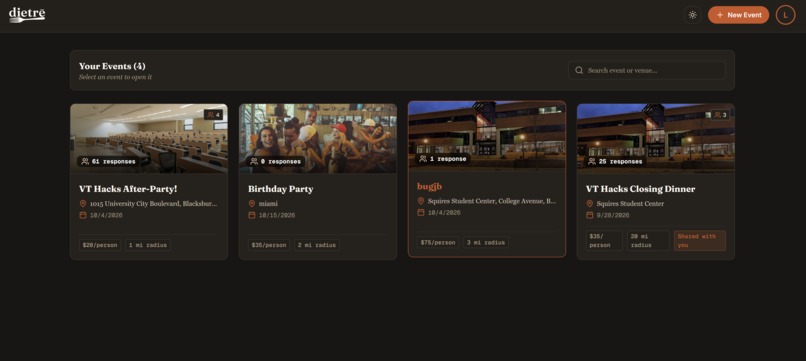Click the Select an event to open it subtitle
806x361 pixels.
(115, 77)
